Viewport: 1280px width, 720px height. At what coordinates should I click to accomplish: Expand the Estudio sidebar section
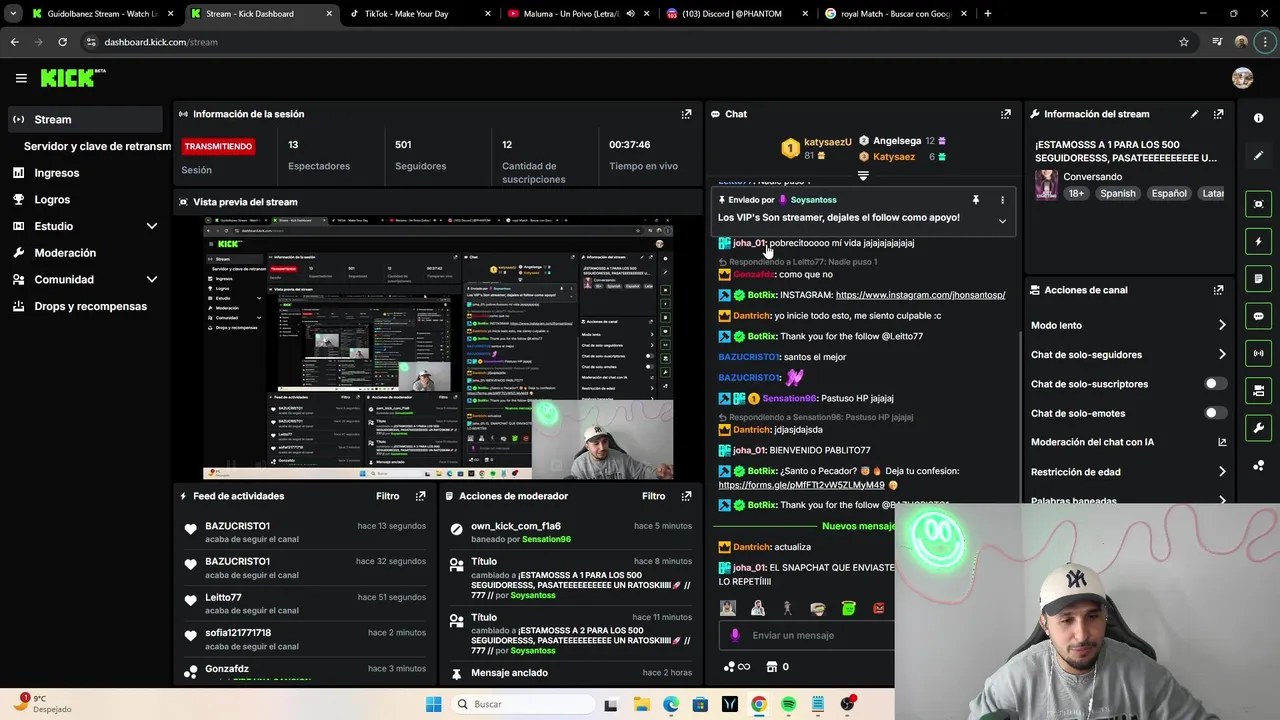[152, 226]
